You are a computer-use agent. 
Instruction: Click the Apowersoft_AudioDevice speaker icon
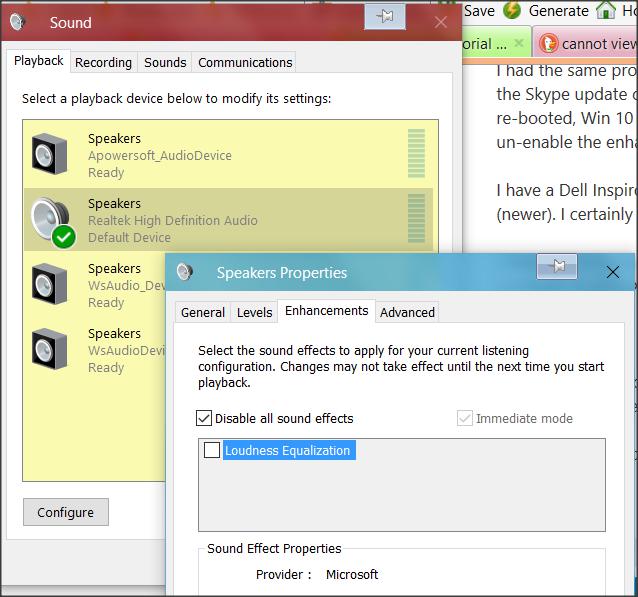pyautogui.click(x=50, y=154)
